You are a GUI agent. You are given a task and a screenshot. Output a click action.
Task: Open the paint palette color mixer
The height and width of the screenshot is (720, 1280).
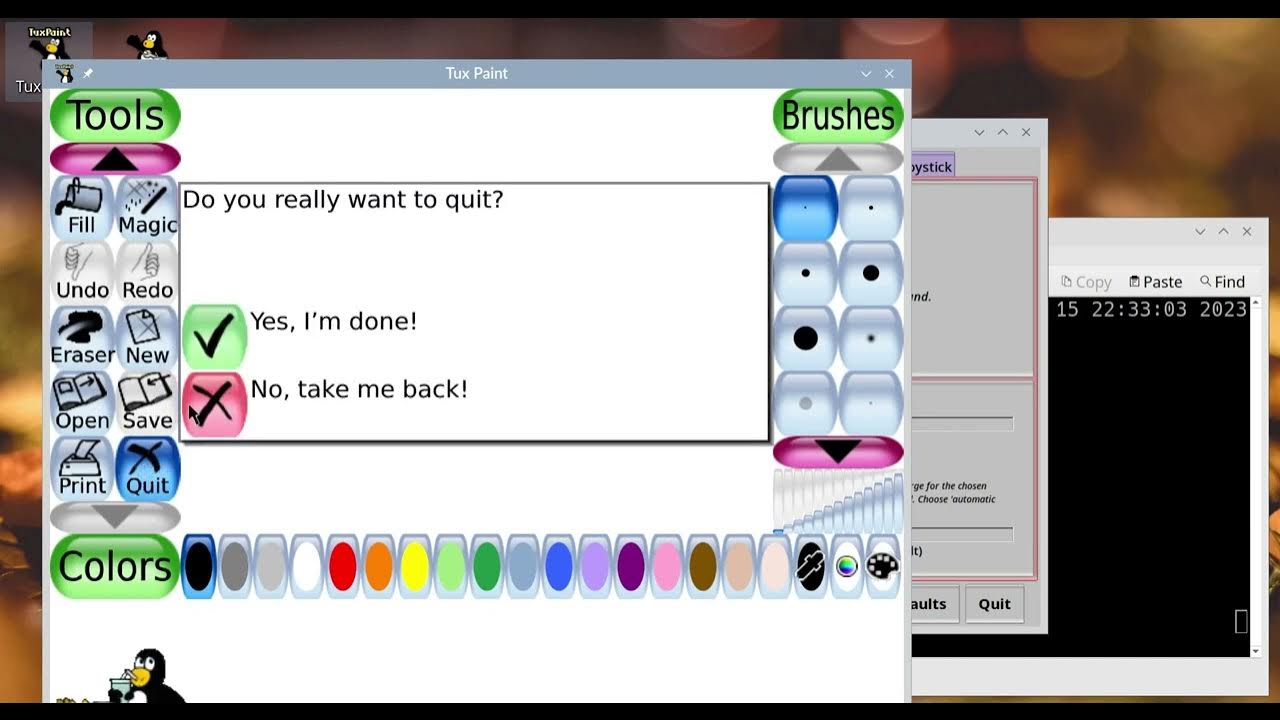pos(883,567)
